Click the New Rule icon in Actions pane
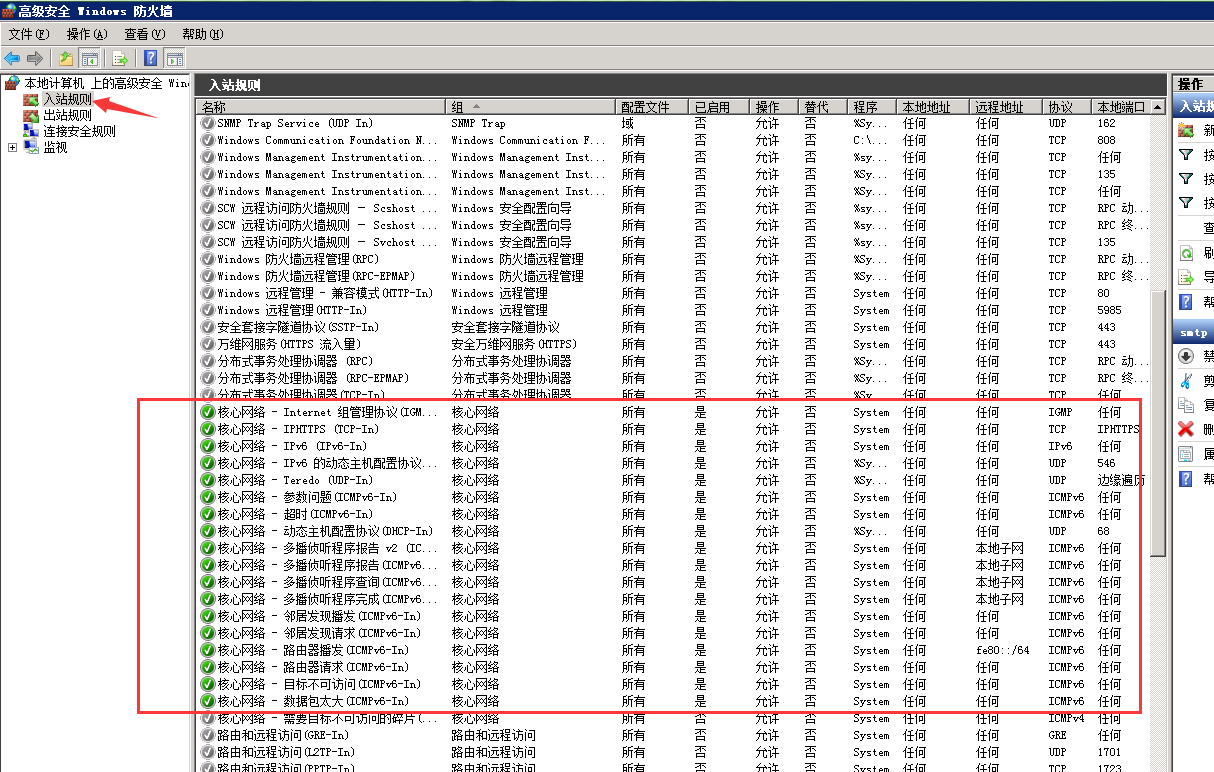The height and width of the screenshot is (772, 1214). 1186,130
